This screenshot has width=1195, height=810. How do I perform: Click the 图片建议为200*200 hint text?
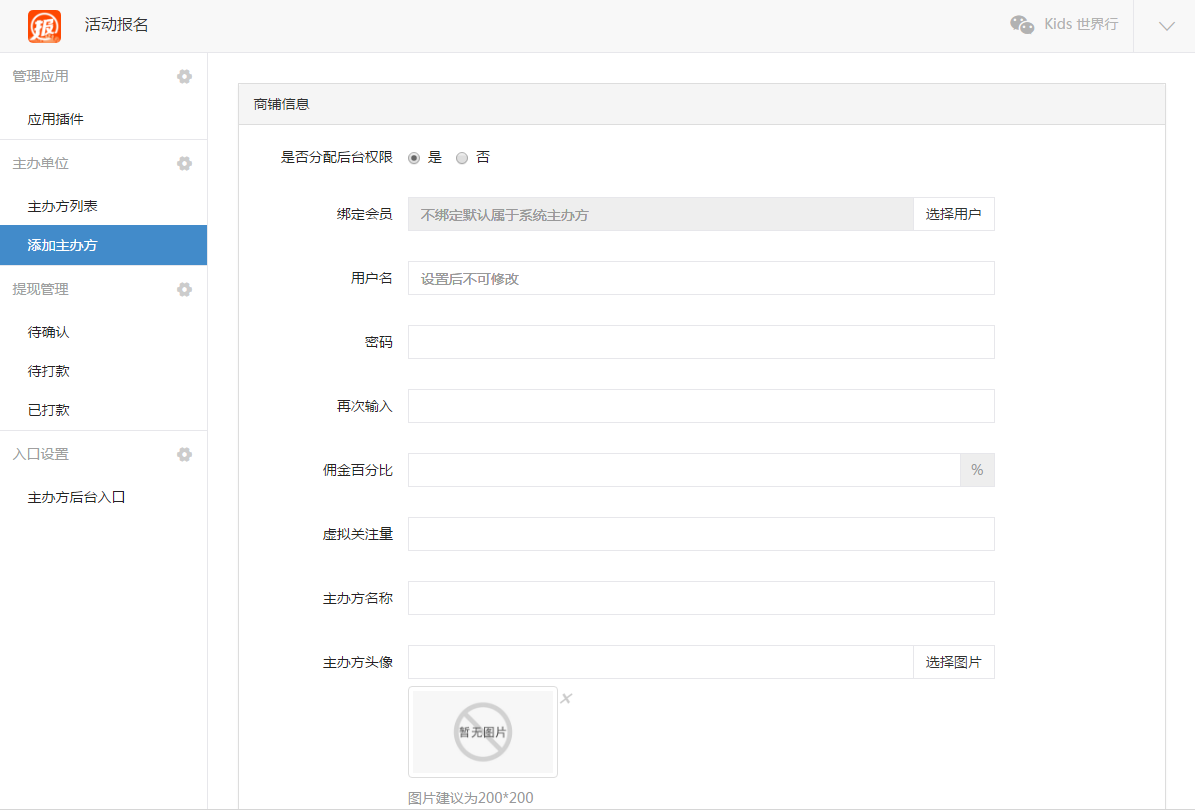pos(470,798)
